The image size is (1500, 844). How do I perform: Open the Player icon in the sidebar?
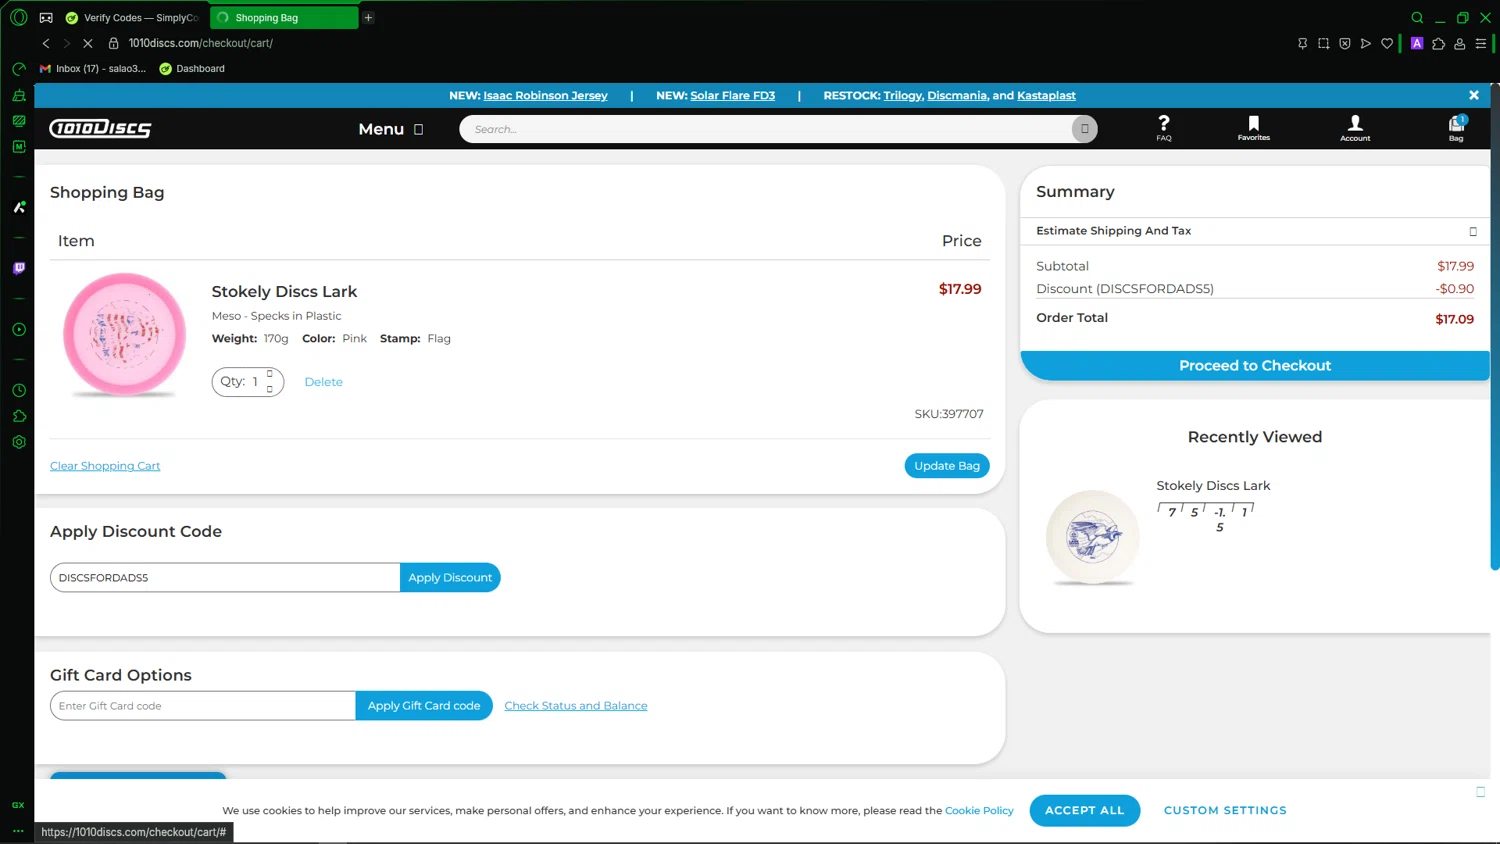click(18, 329)
